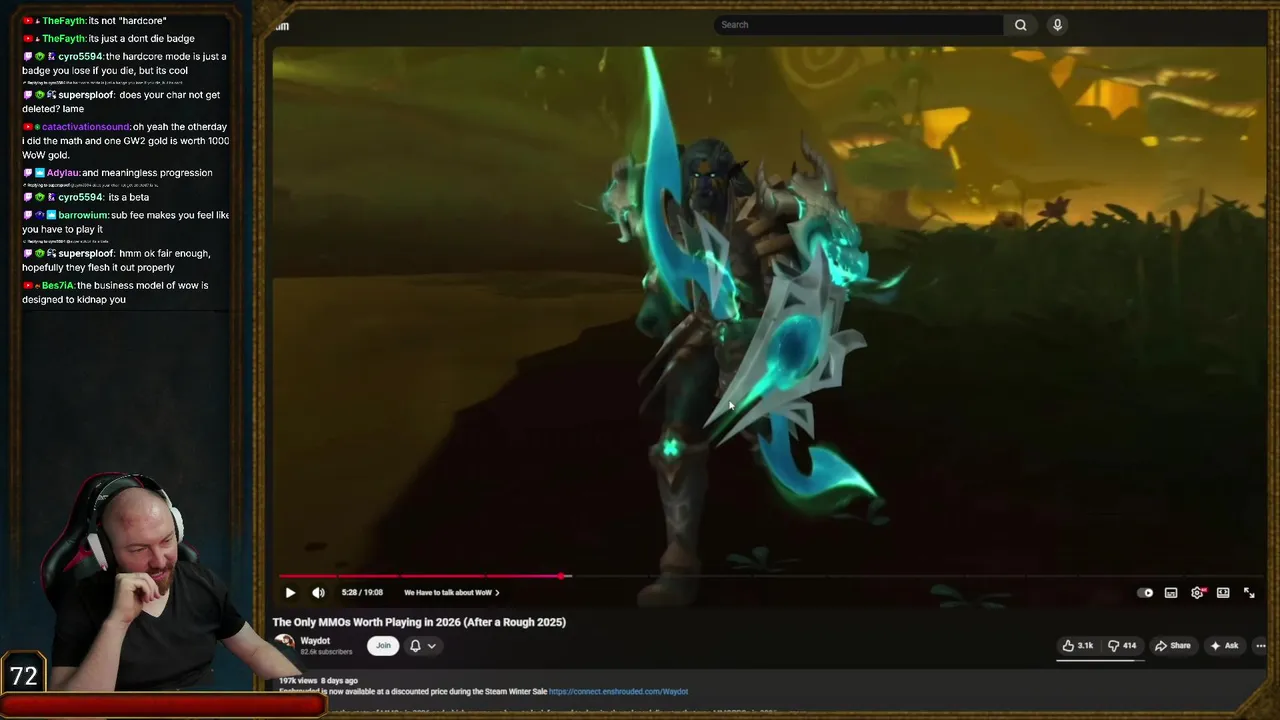Click chat username cyro5594 hardcore message
Viewport: 1280px width, 720px height.
coord(79,57)
